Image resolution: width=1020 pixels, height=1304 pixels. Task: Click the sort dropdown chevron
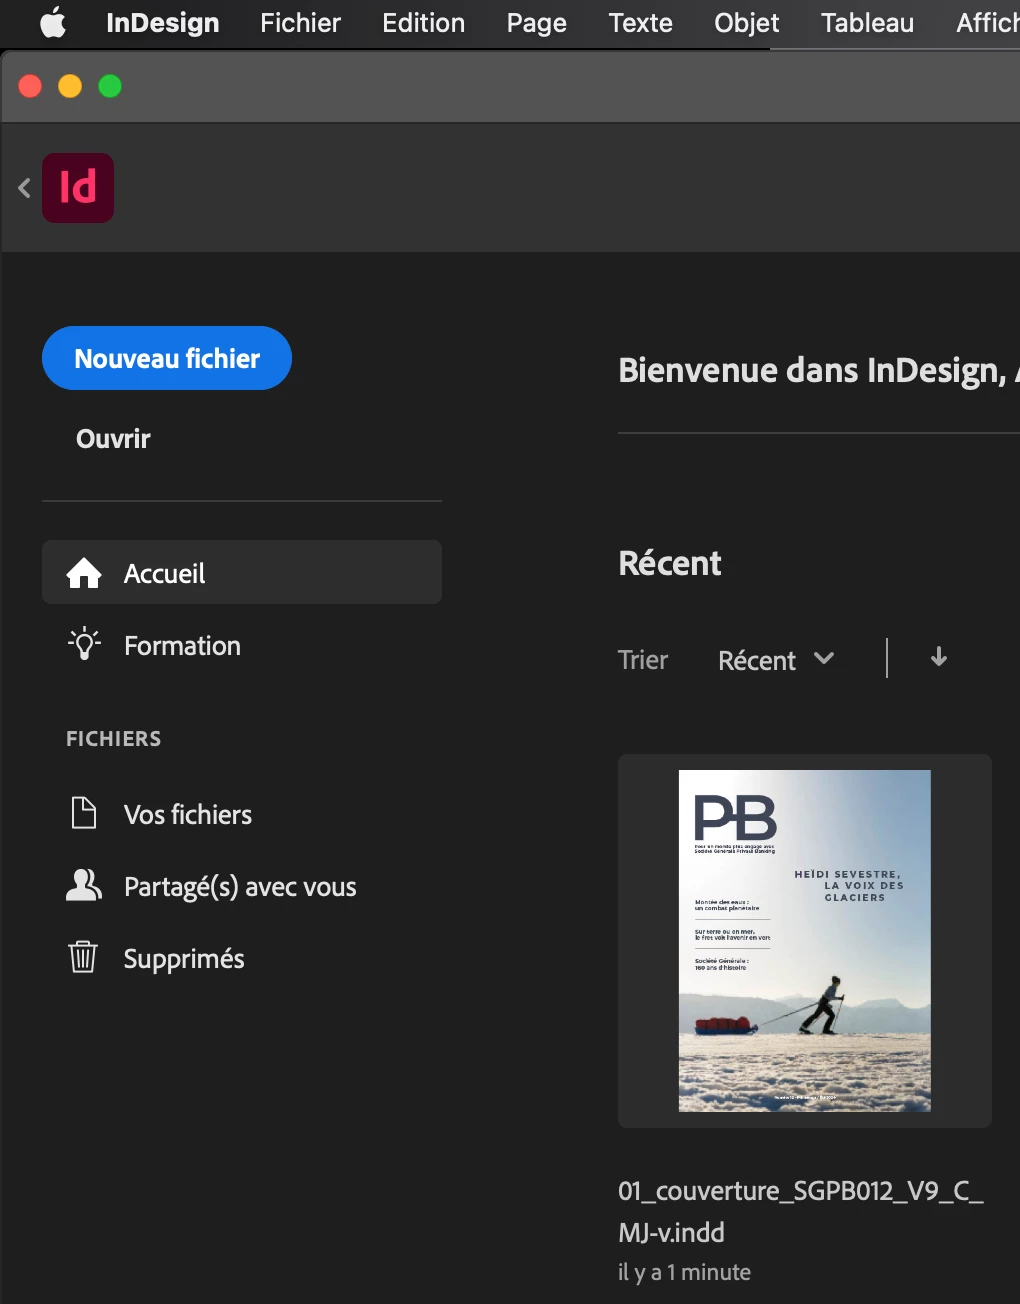824,658
